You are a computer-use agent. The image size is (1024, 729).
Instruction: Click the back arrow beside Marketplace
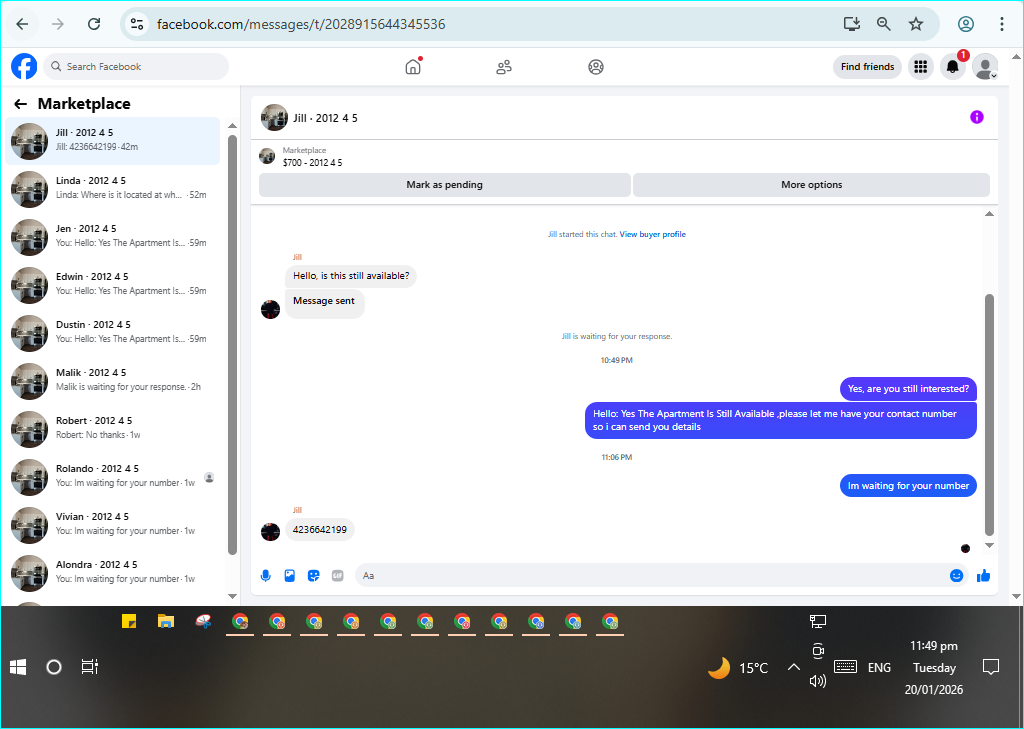[x=21, y=104]
